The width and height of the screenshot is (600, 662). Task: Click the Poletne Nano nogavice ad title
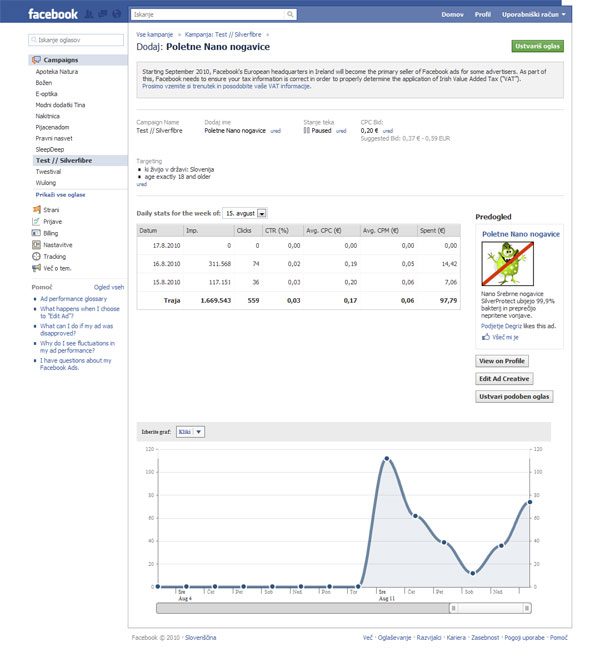(x=521, y=234)
